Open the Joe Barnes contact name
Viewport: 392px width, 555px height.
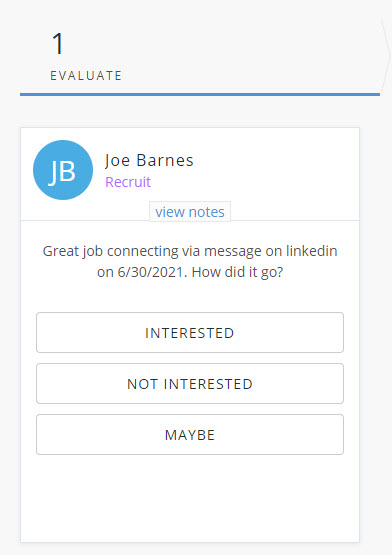(149, 160)
